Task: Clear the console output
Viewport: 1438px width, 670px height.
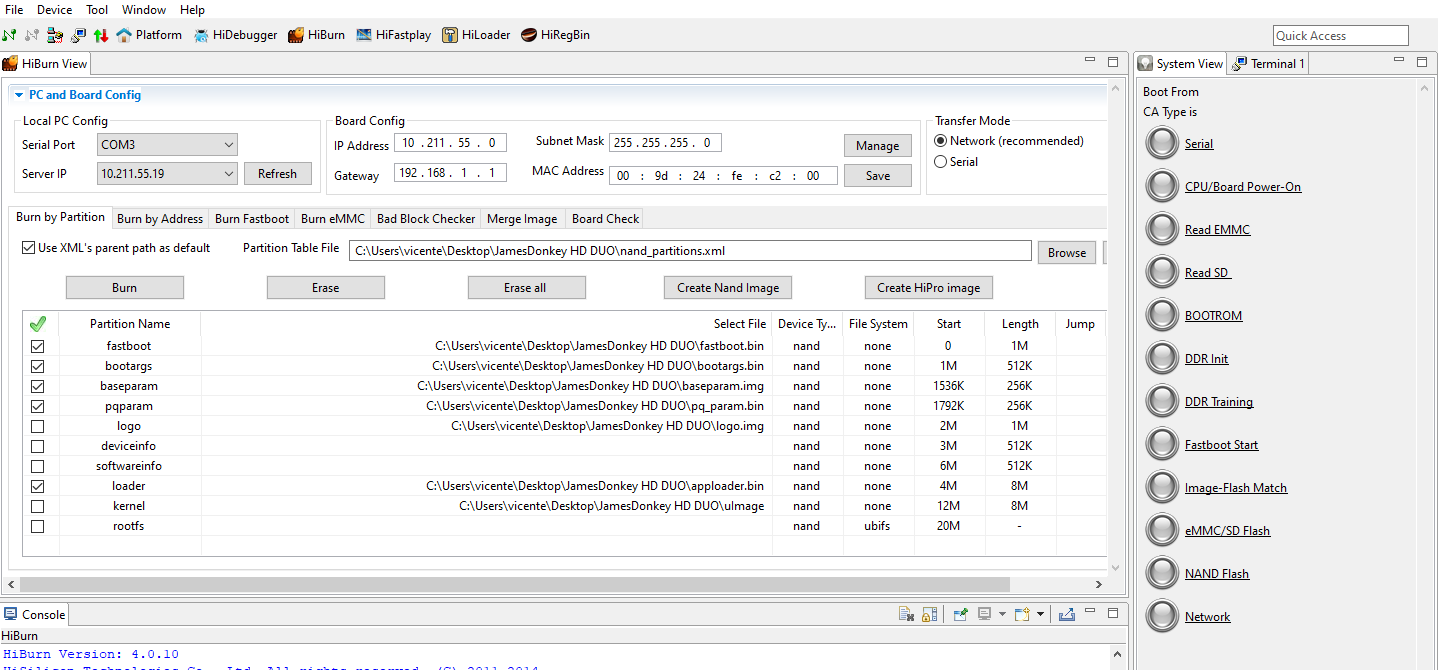Action: [906, 614]
